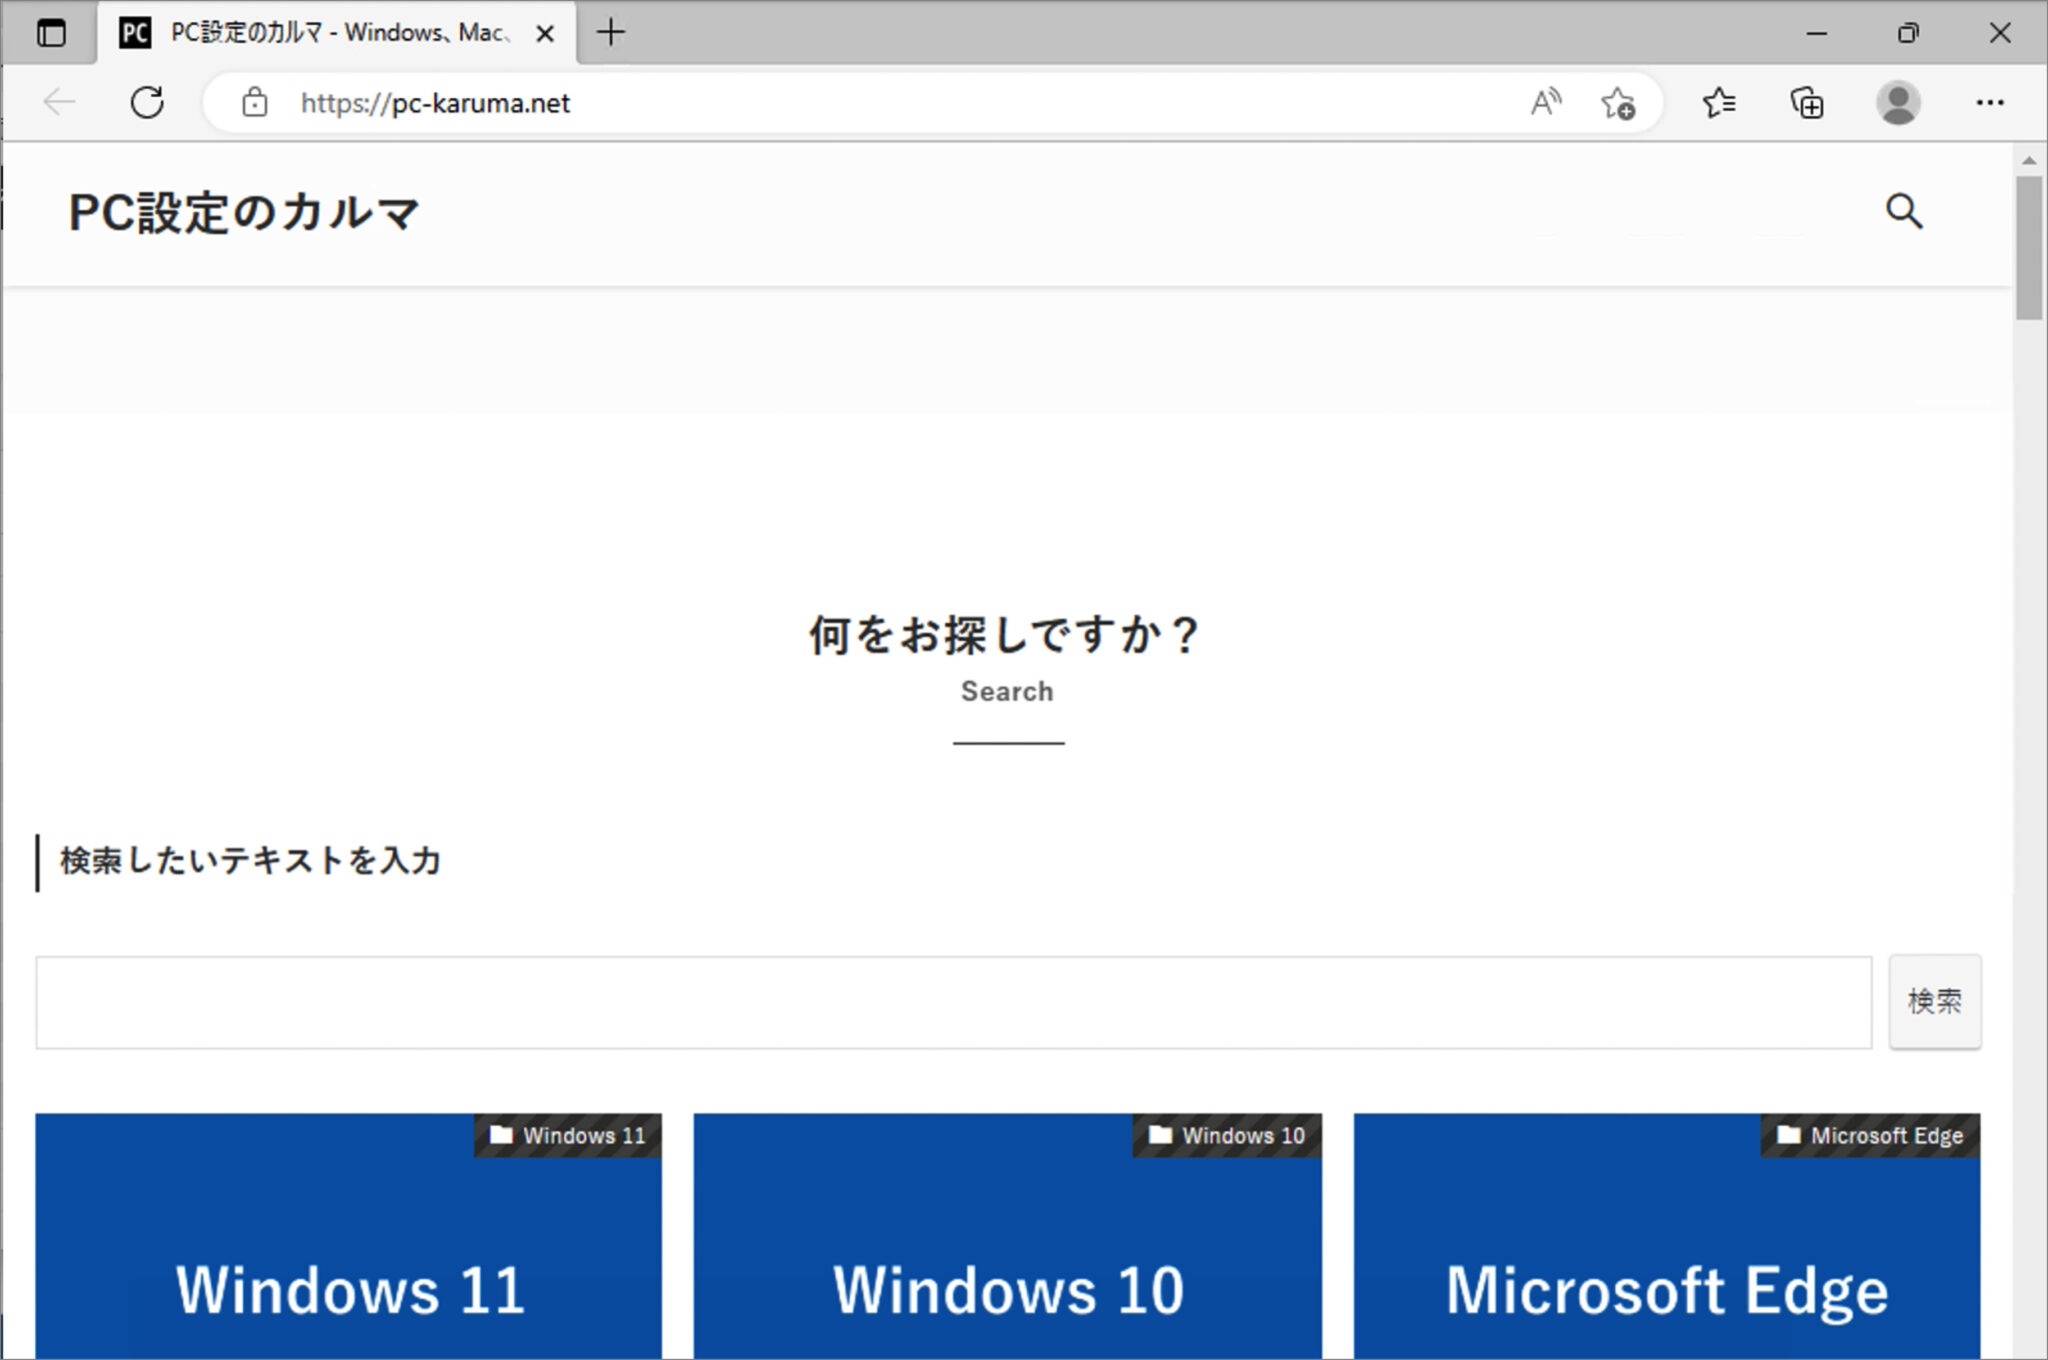View site security via the lock icon
The image size is (2048, 1360).
pyautogui.click(x=253, y=103)
